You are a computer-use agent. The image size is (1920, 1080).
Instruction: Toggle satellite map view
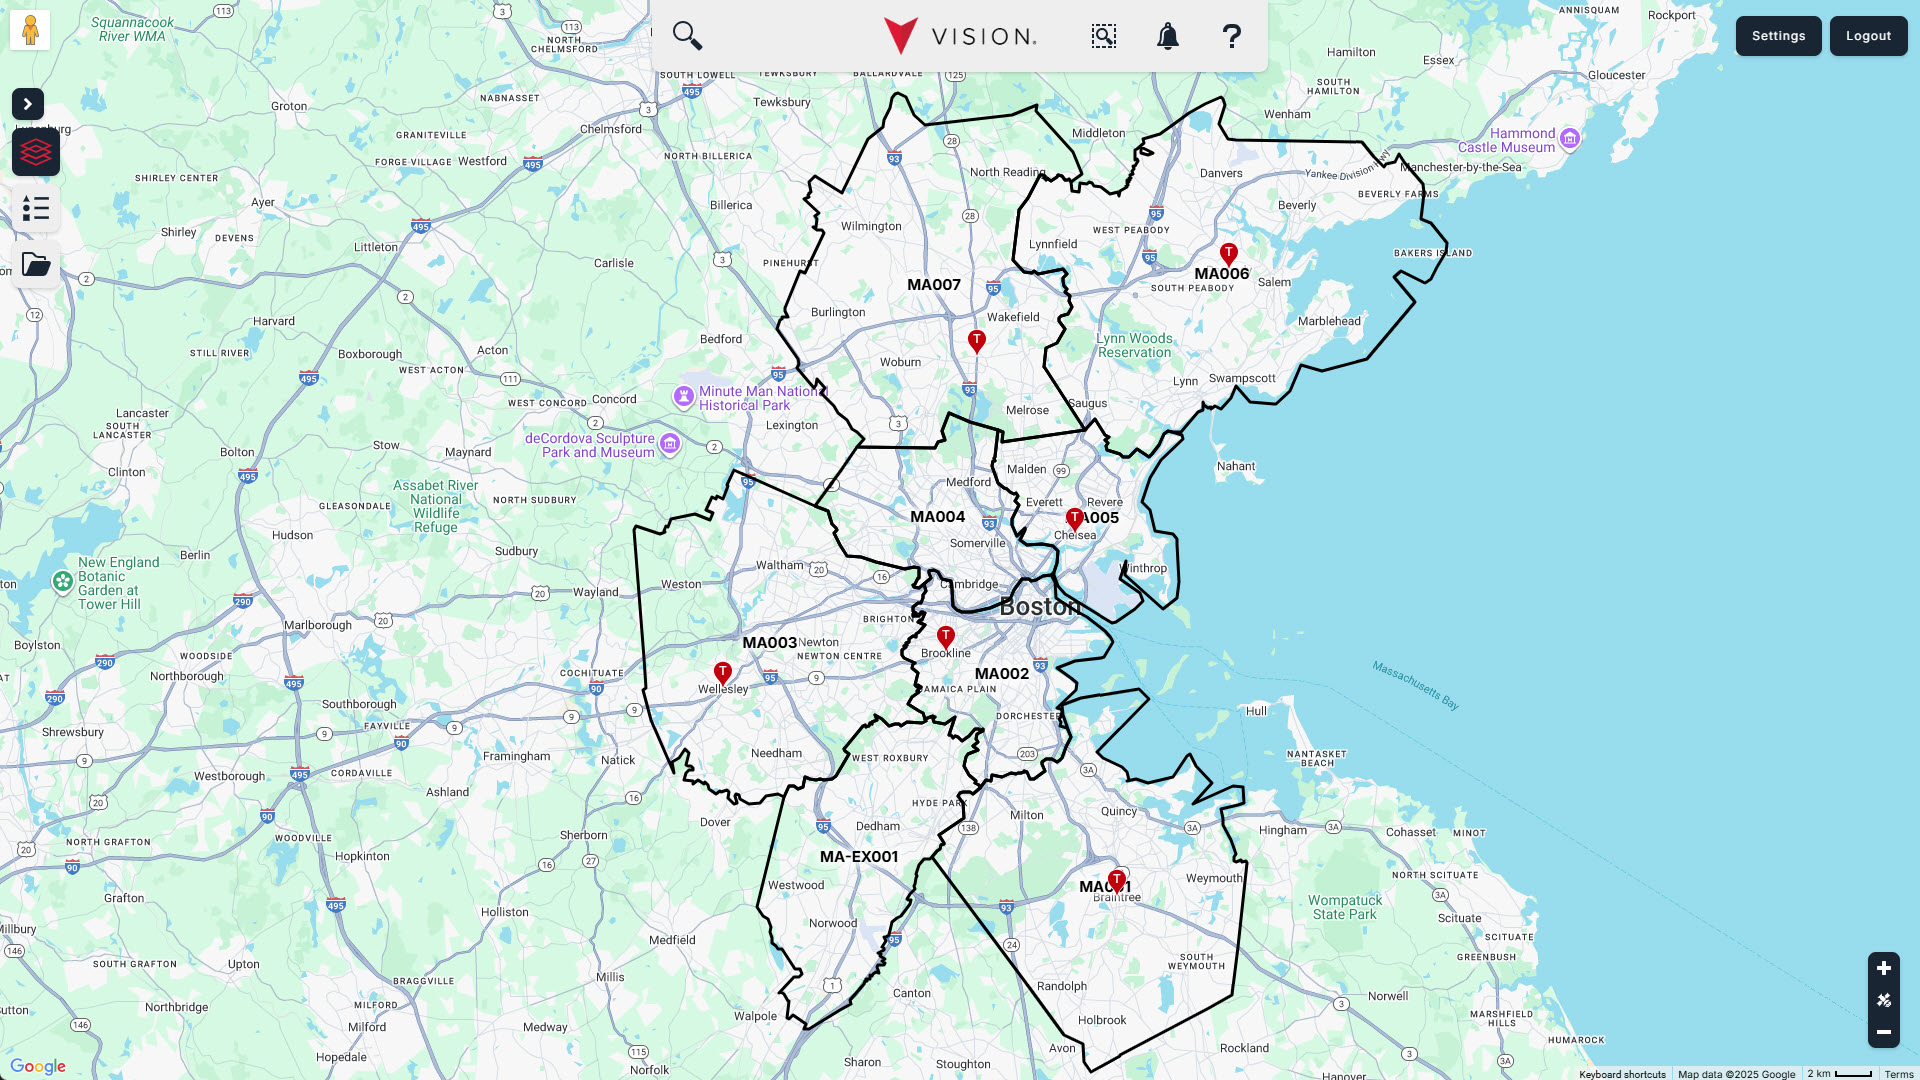click(x=1883, y=1000)
